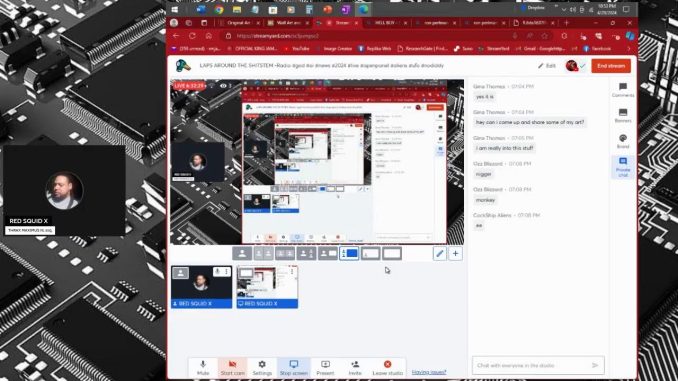Click the 'hey can i come up' chat message
678x381 pixels.
click(x=530, y=122)
